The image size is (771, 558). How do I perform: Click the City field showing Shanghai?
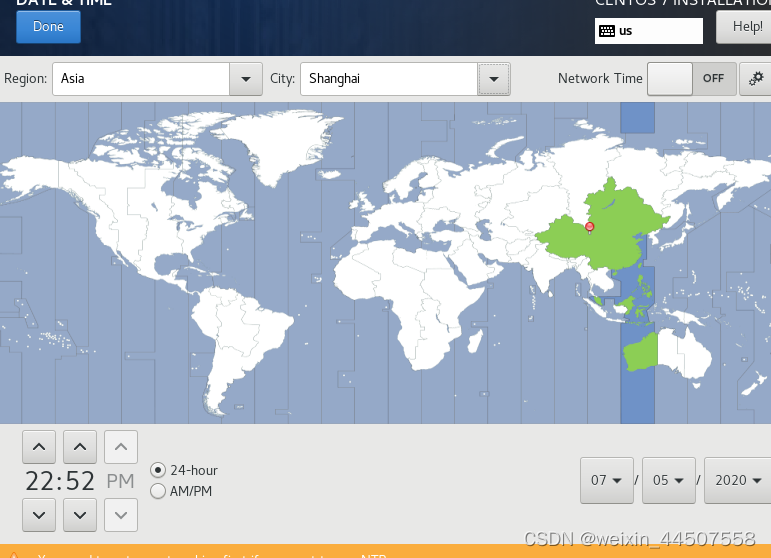(389, 79)
